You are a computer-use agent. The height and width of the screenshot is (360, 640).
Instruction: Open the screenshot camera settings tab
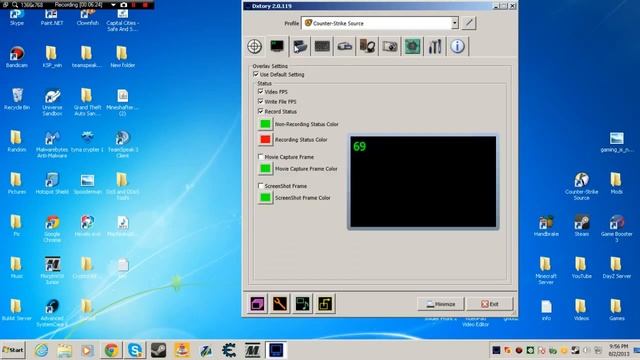pos(390,46)
